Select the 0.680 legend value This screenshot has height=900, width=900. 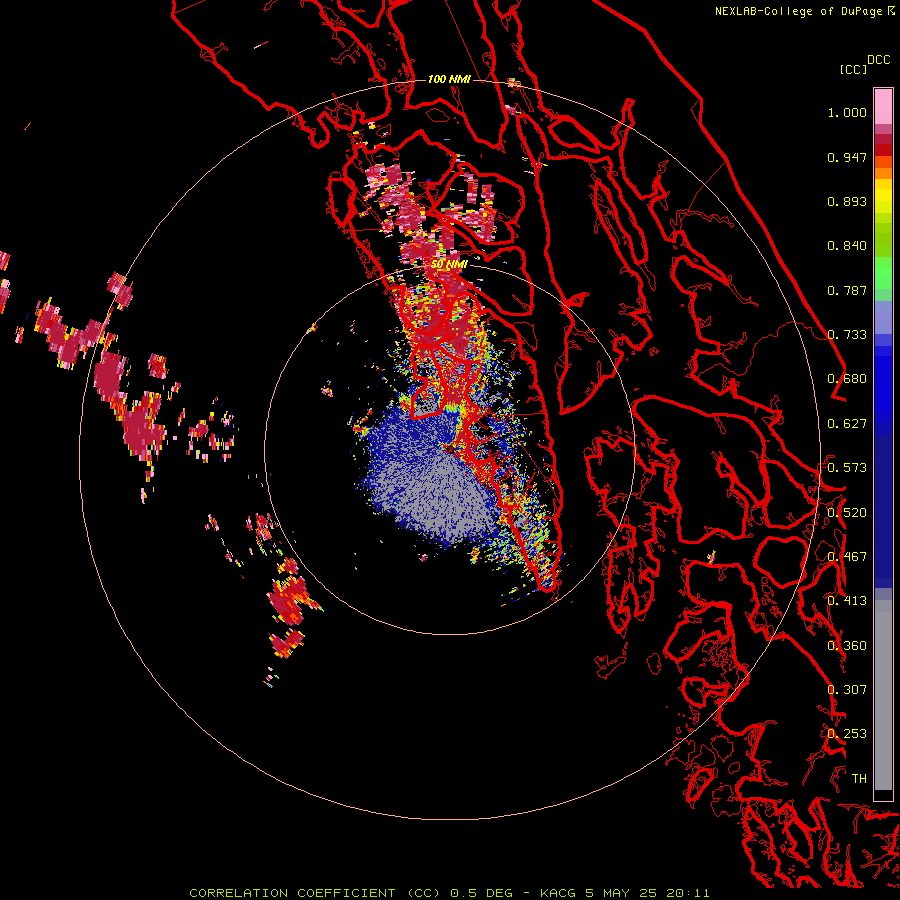(x=847, y=379)
